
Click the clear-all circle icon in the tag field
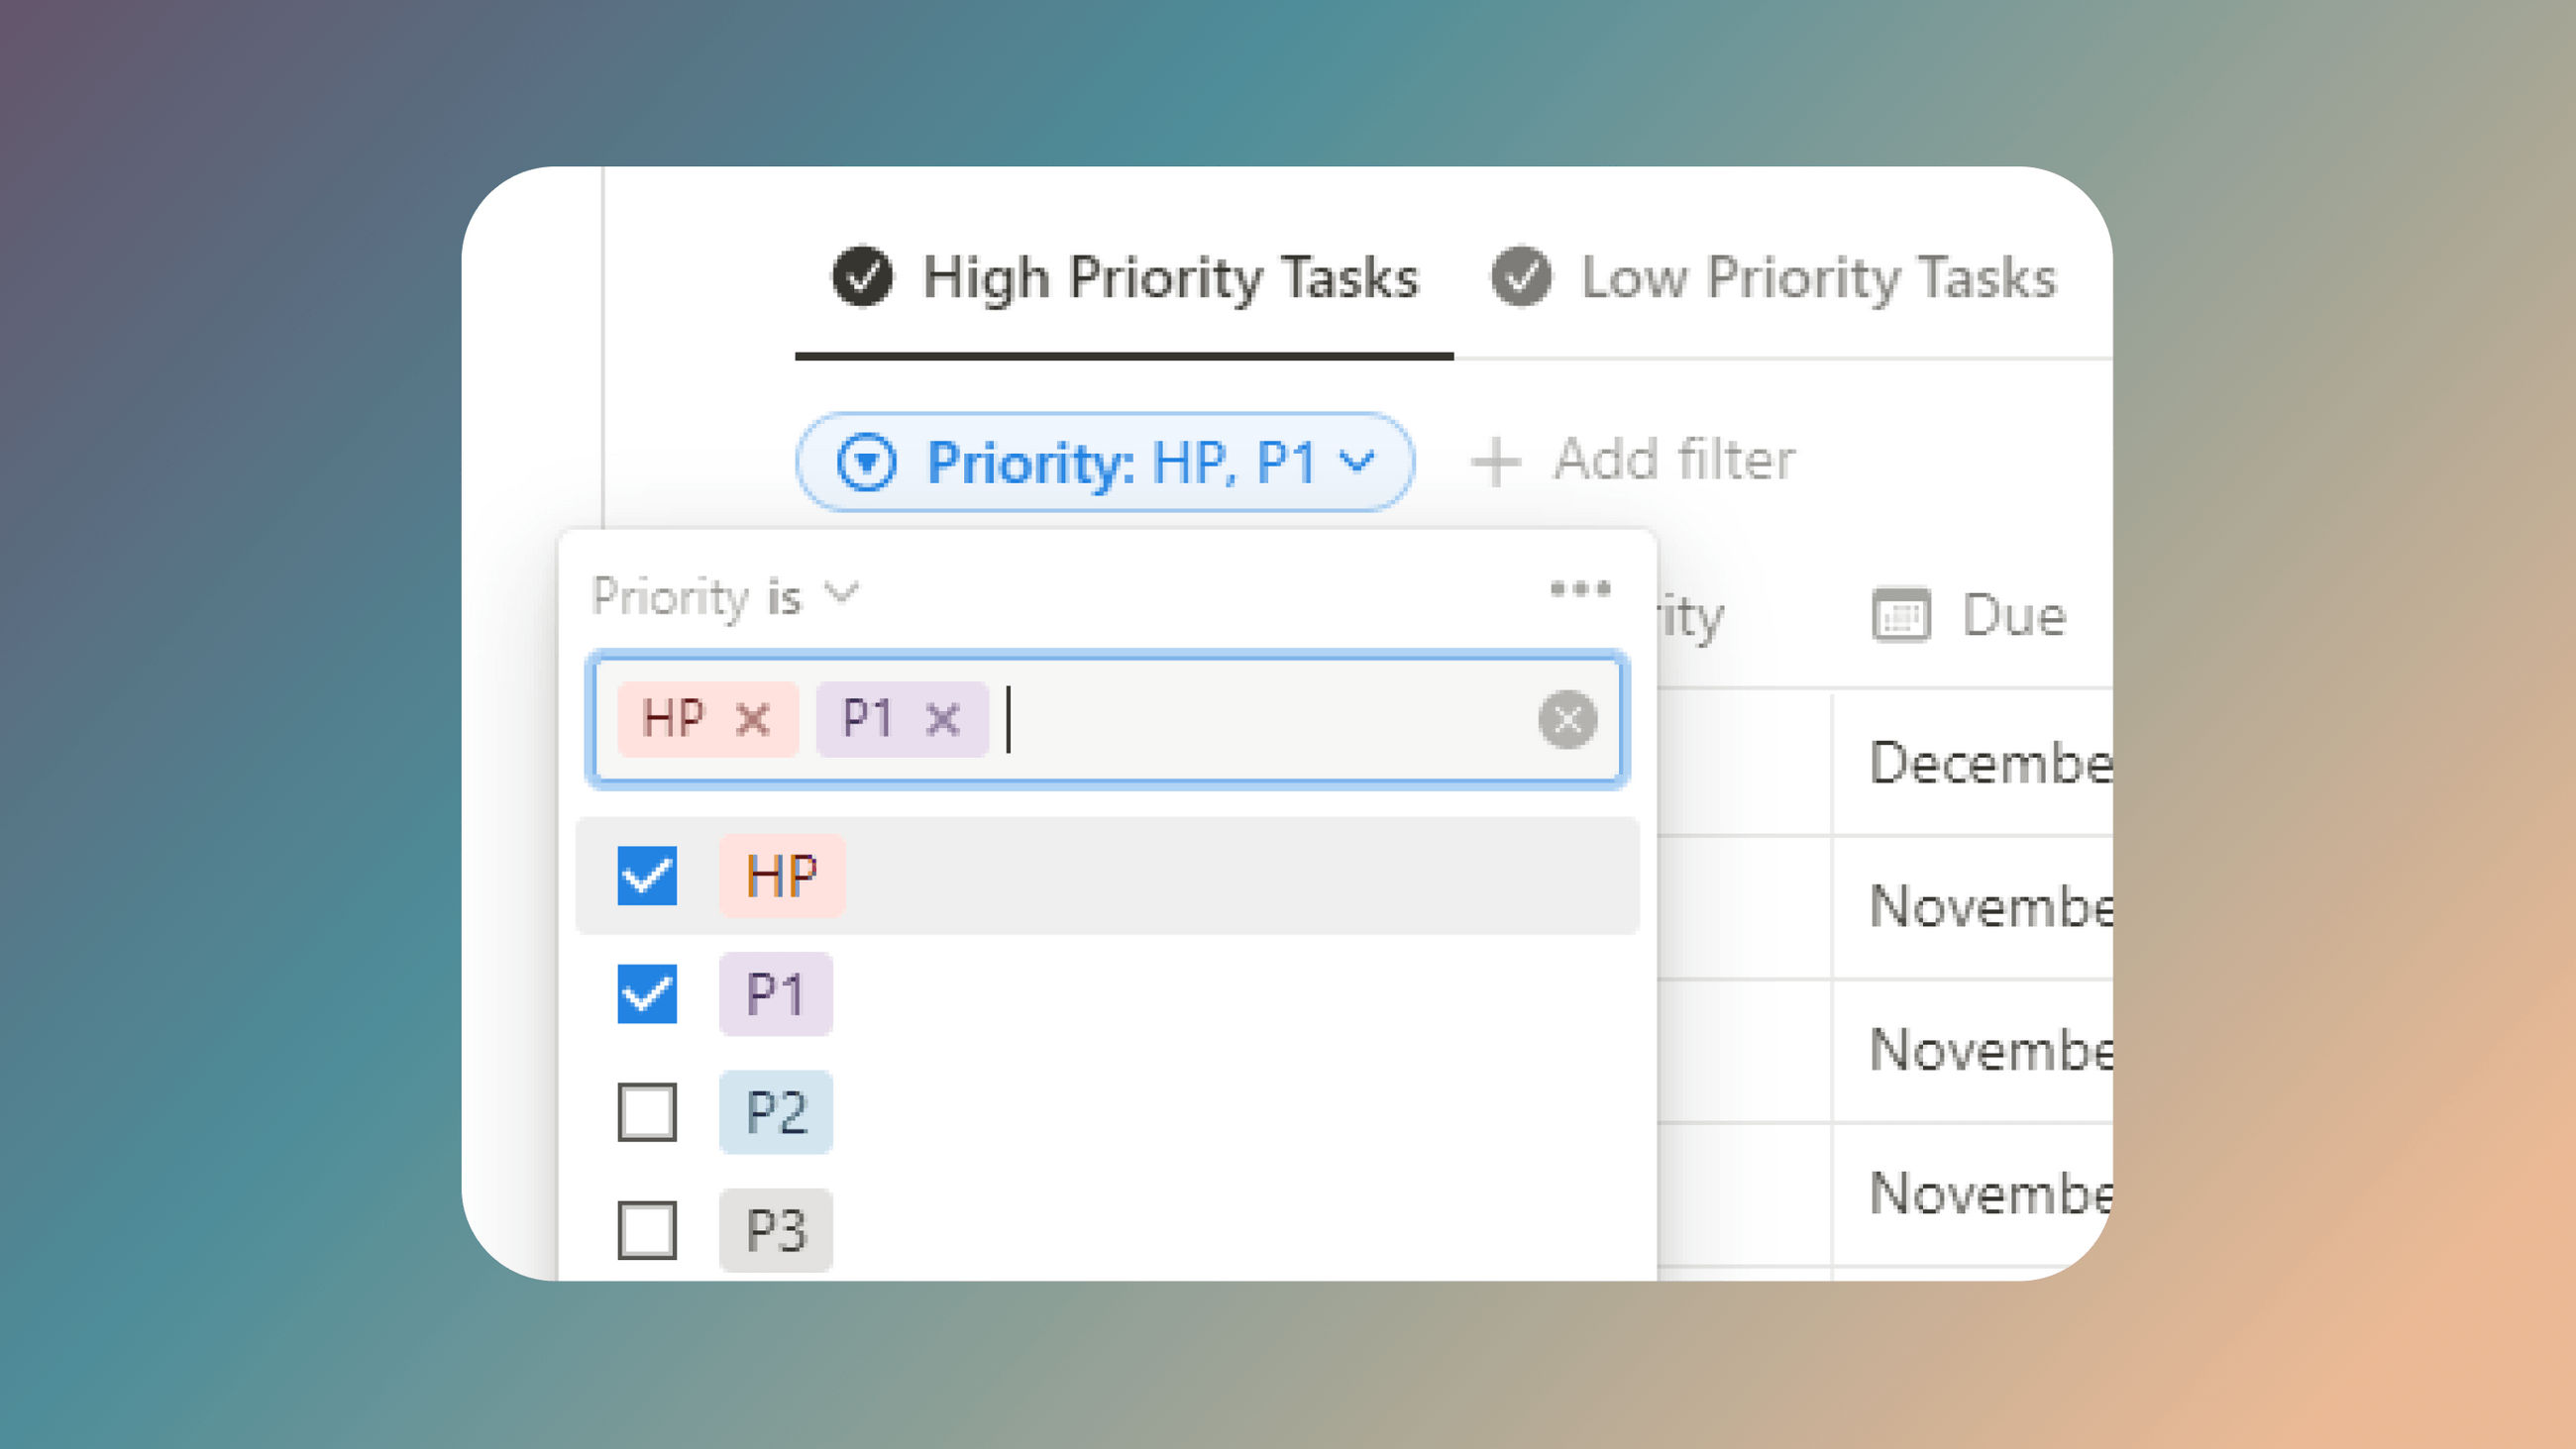1567,719
